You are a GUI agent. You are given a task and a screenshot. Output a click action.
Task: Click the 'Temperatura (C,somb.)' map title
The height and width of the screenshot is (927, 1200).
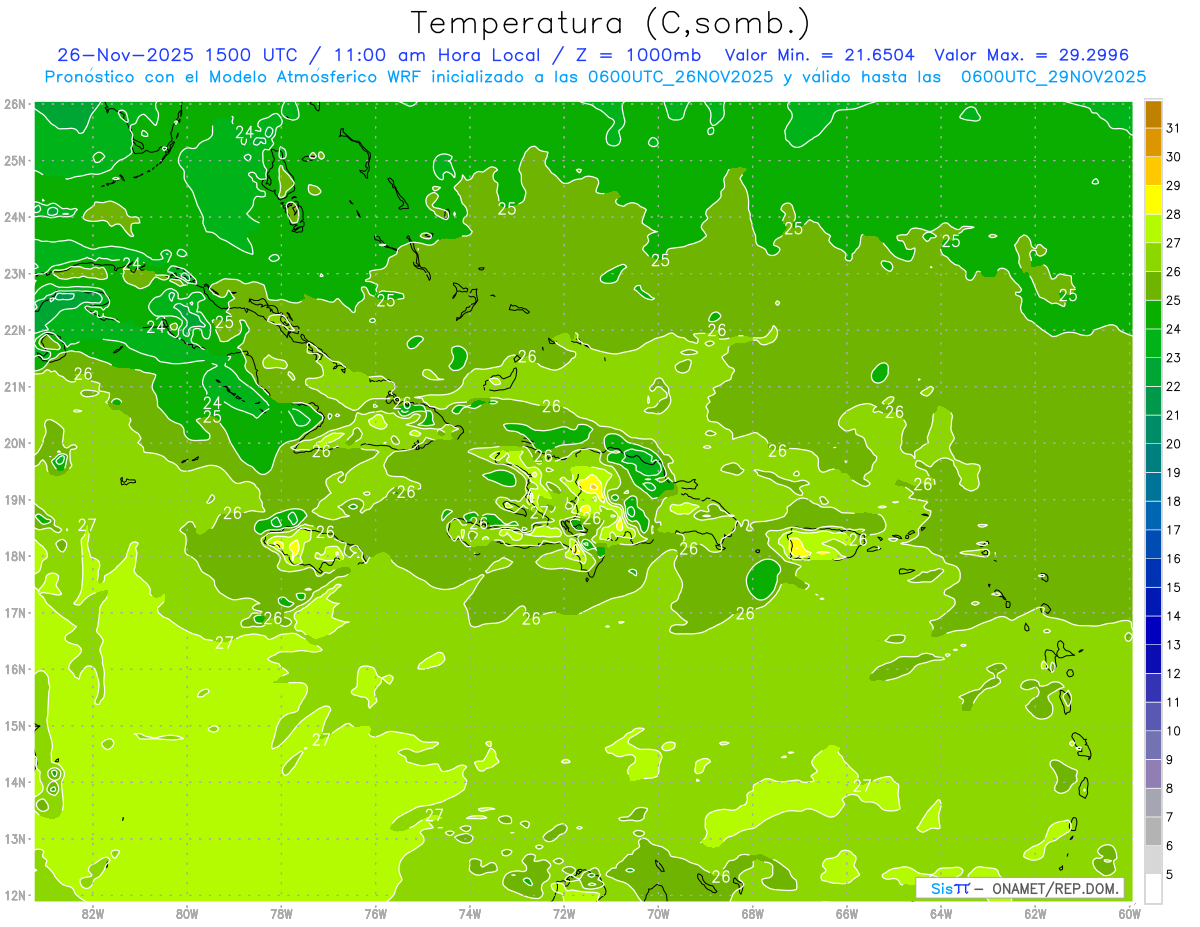tap(611, 23)
